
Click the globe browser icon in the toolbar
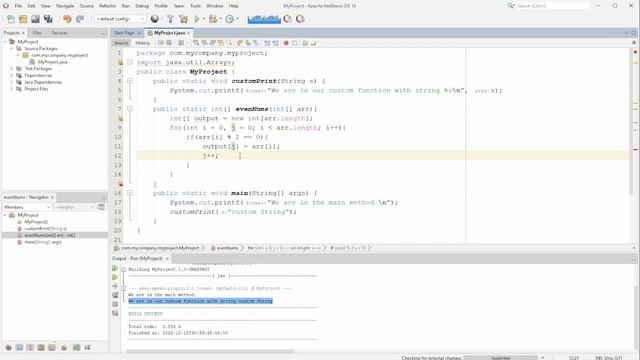(155, 19)
